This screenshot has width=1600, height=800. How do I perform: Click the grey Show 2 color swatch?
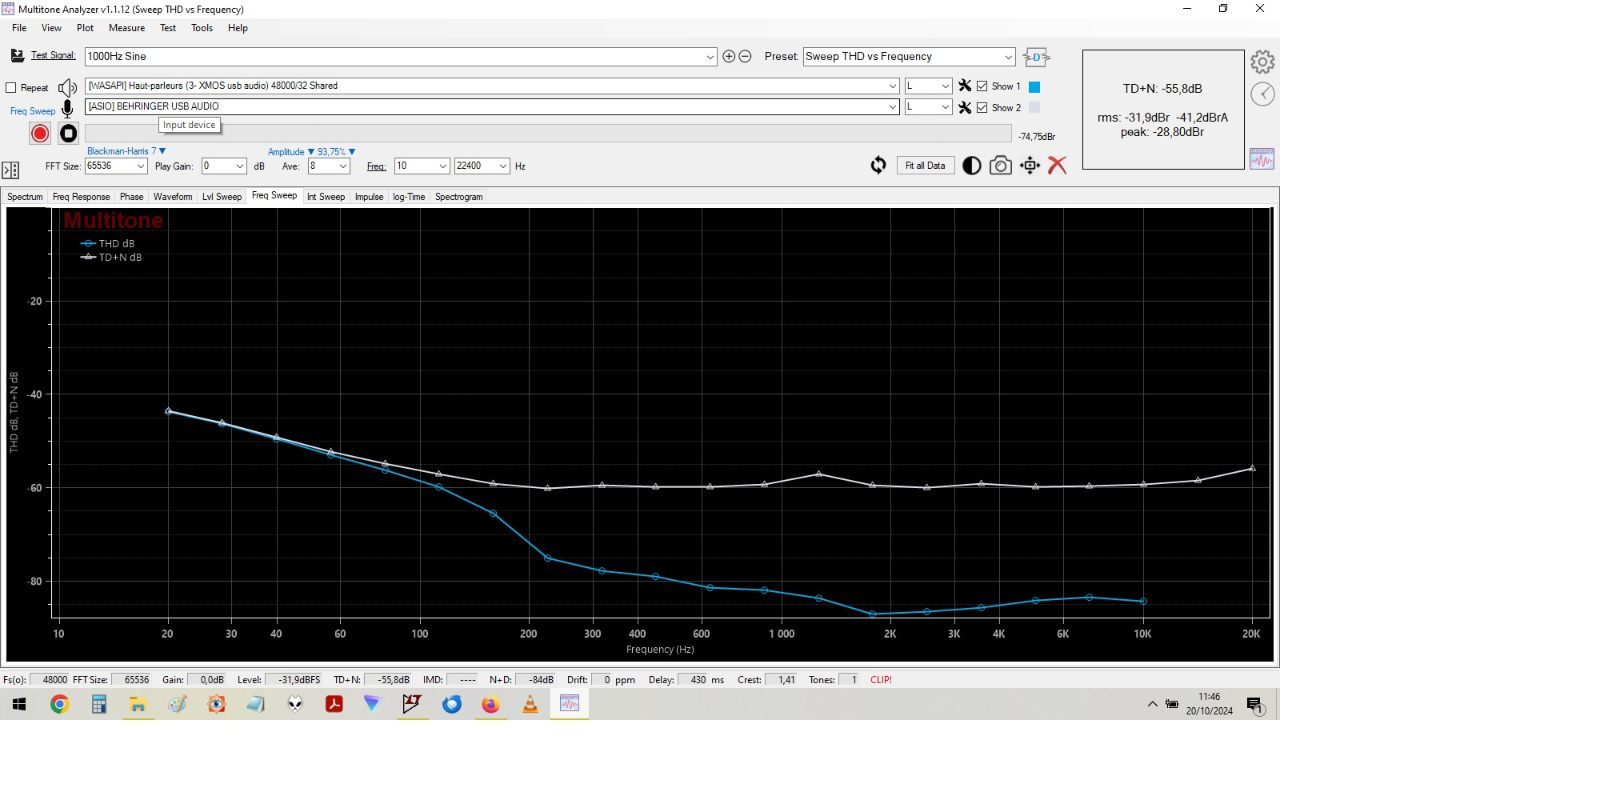point(1035,108)
